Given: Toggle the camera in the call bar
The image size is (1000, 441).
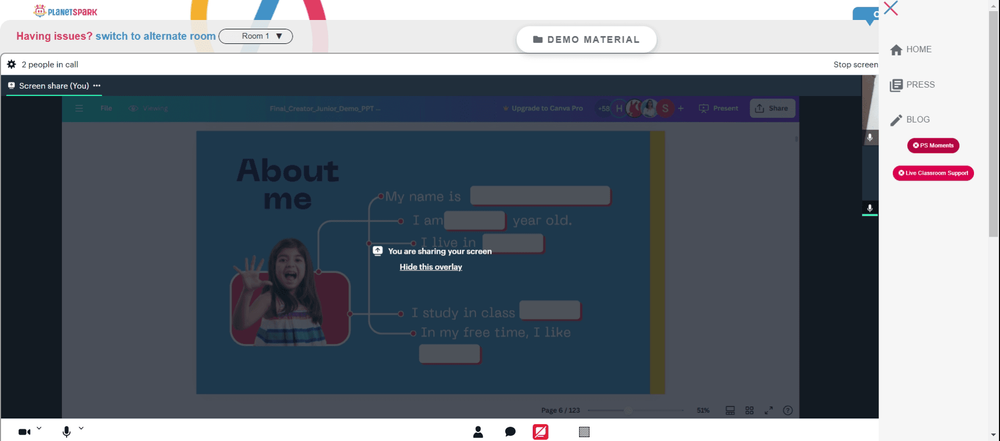Looking at the screenshot, I should (x=24, y=432).
